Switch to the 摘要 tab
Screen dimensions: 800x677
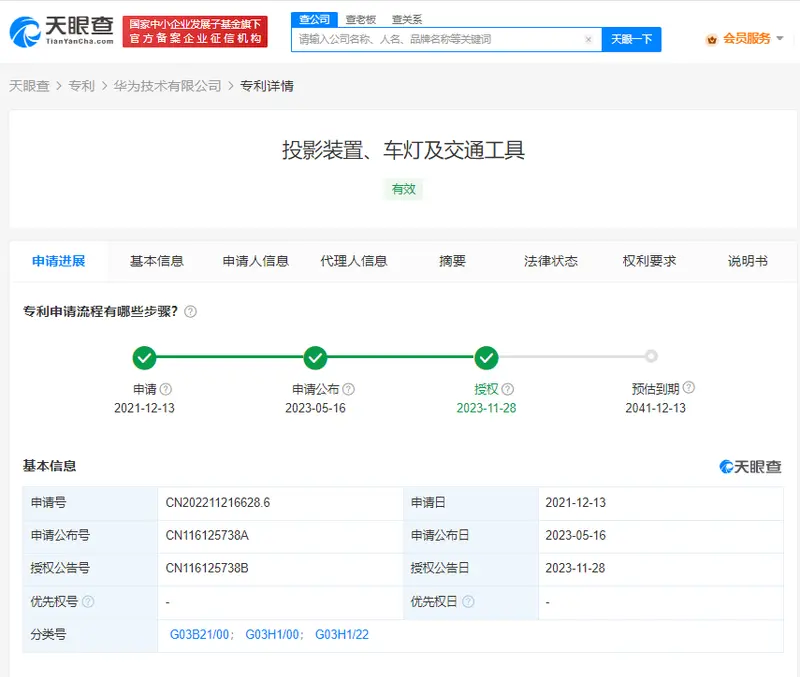tap(453, 261)
